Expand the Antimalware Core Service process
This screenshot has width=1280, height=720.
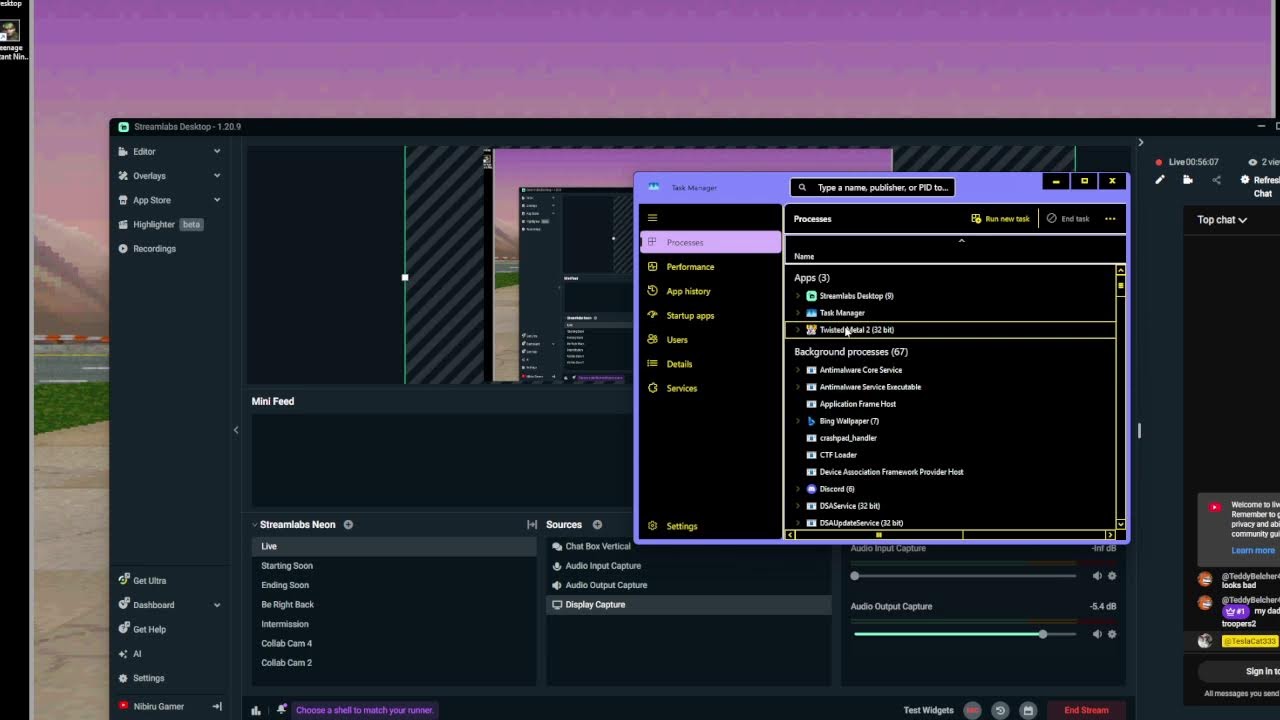[x=798, y=370]
